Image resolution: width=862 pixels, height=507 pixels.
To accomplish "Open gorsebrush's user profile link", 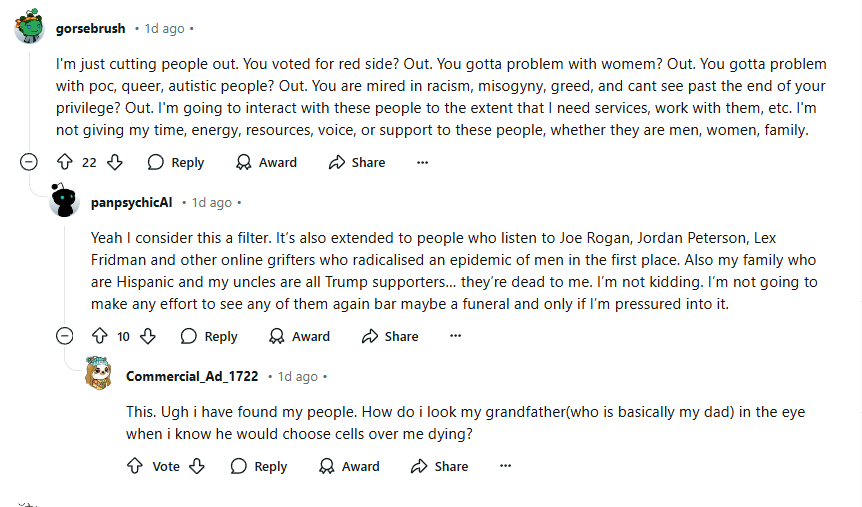I will tap(91, 28).
